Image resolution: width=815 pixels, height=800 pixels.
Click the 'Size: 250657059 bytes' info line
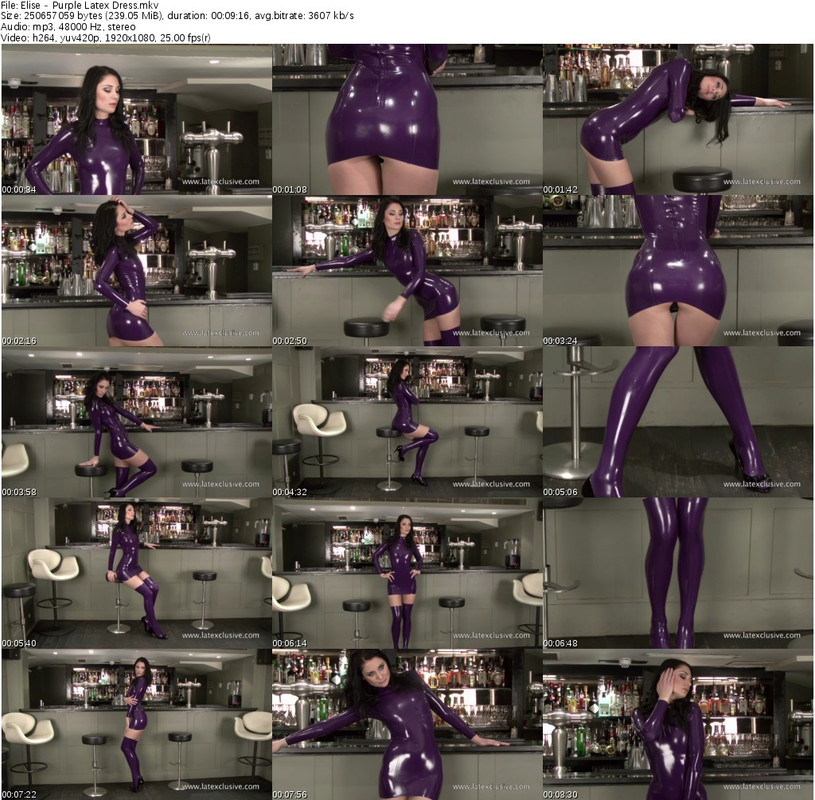pos(177,16)
